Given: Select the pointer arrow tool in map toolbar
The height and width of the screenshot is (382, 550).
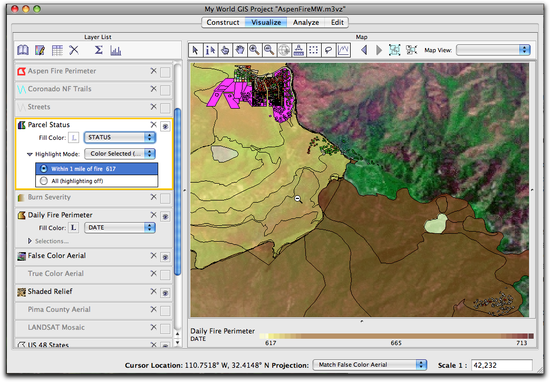Looking at the screenshot, I should tap(195, 50).
